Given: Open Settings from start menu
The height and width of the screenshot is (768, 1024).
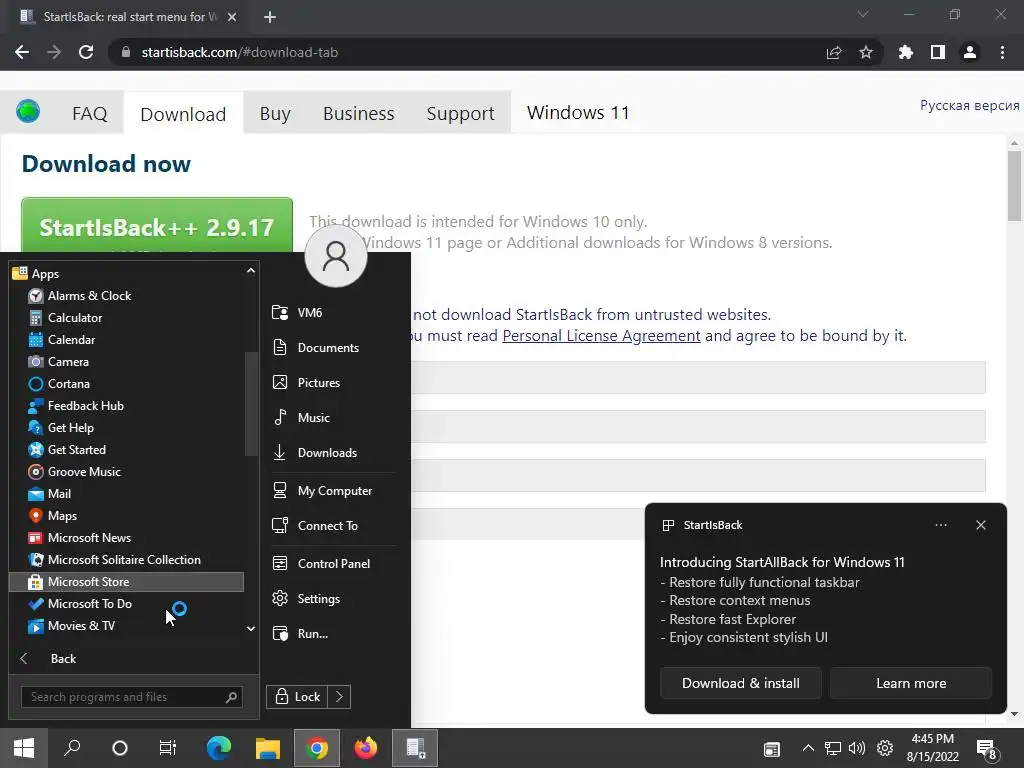Looking at the screenshot, I should tap(306, 599).
